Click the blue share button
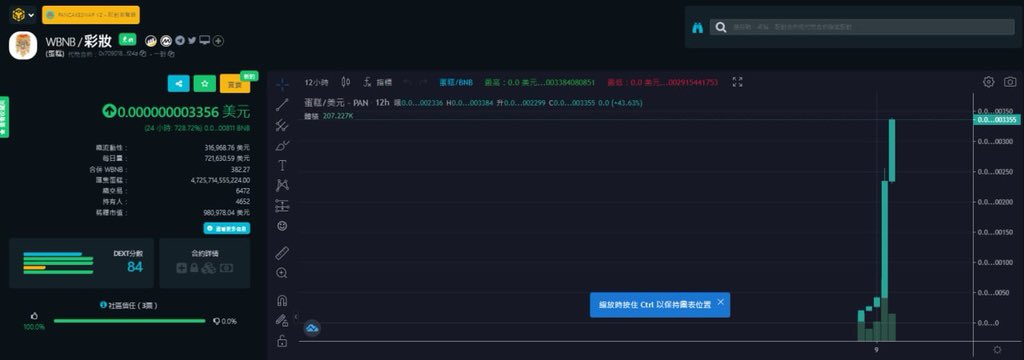Viewport: 1024px width, 360px height. pyautogui.click(x=179, y=83)
